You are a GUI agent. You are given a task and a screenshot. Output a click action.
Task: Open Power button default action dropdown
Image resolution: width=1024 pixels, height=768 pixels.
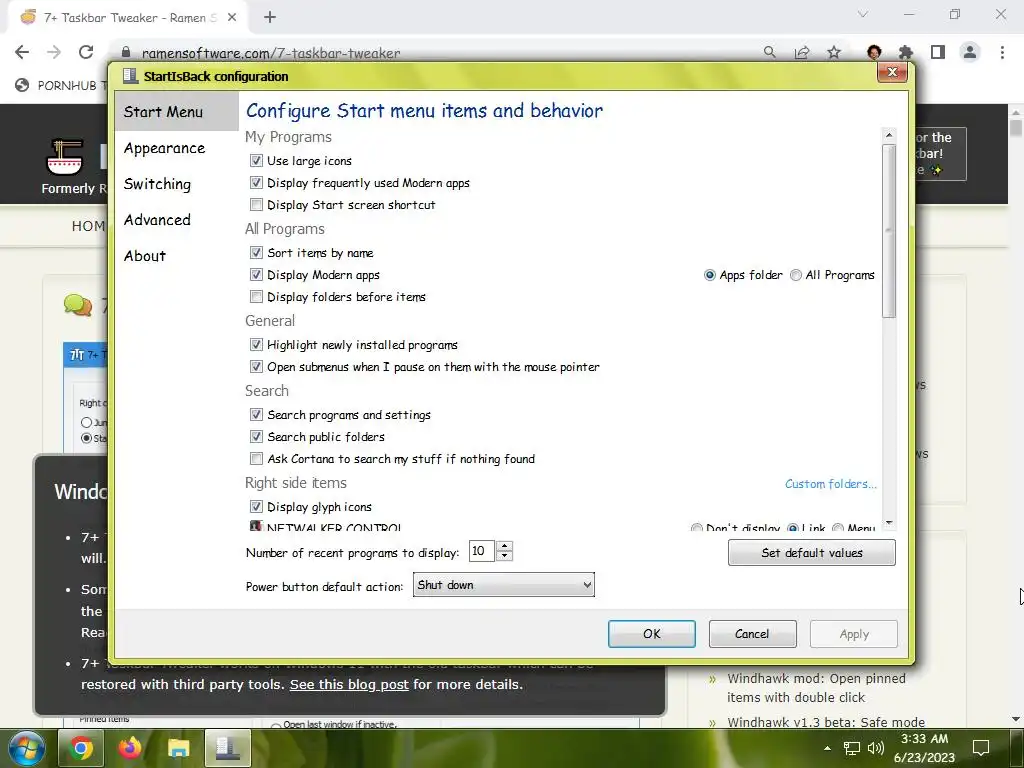pos(504,584)
